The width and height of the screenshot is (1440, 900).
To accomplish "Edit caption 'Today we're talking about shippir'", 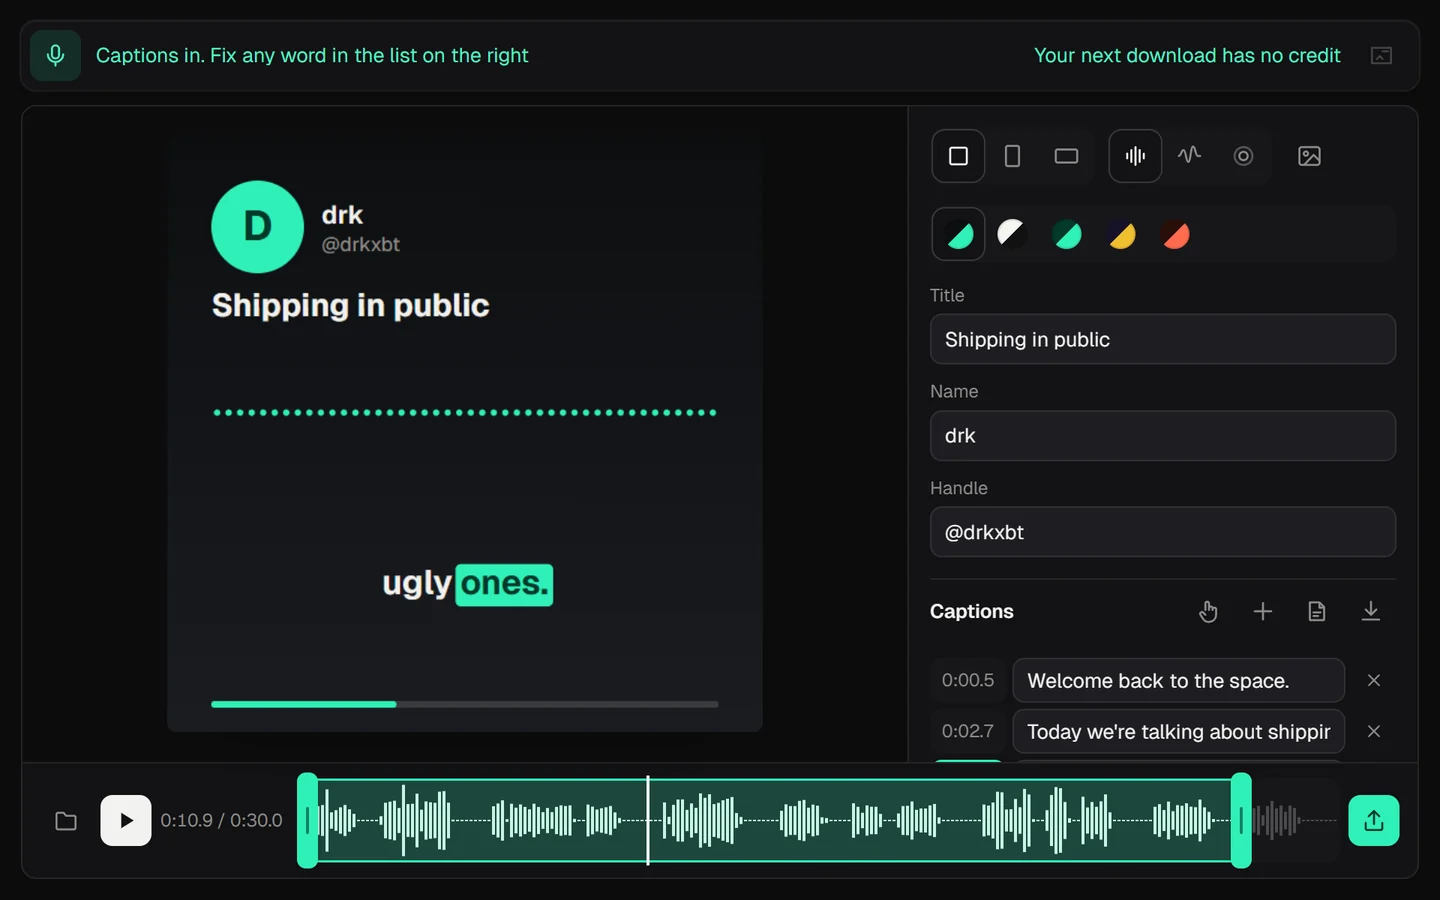I will [x=1178, y=731].
